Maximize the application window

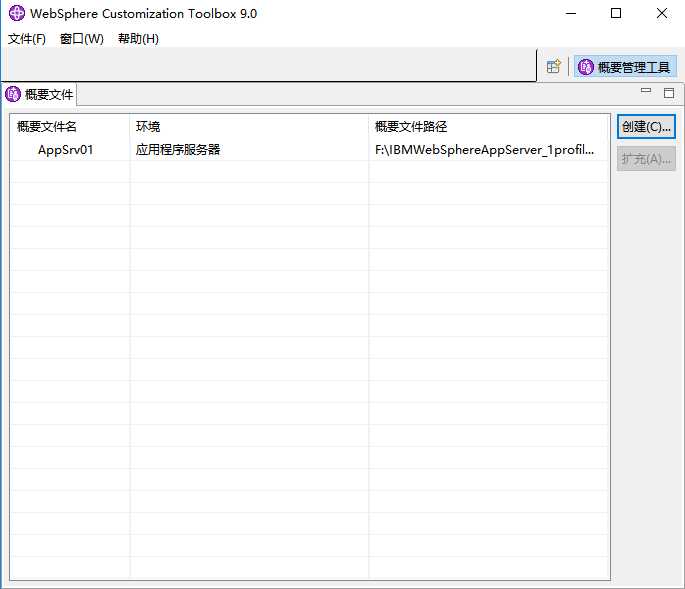click(616, 14)
